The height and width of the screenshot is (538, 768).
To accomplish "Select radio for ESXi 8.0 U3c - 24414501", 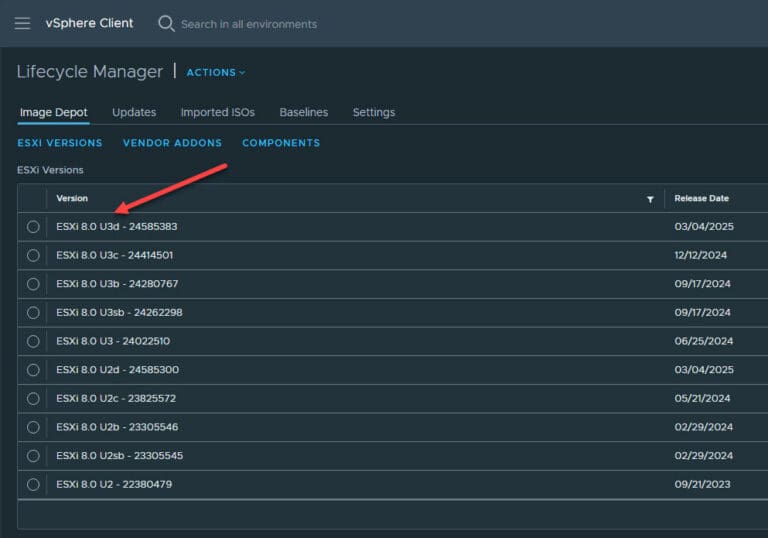I will [x=33, y=255].
